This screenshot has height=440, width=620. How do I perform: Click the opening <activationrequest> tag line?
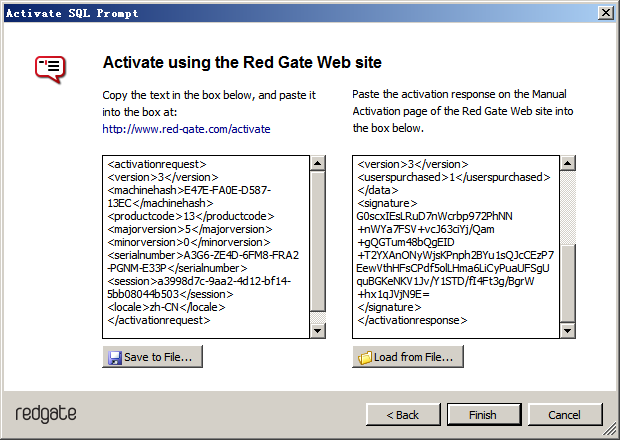[157, 164]
